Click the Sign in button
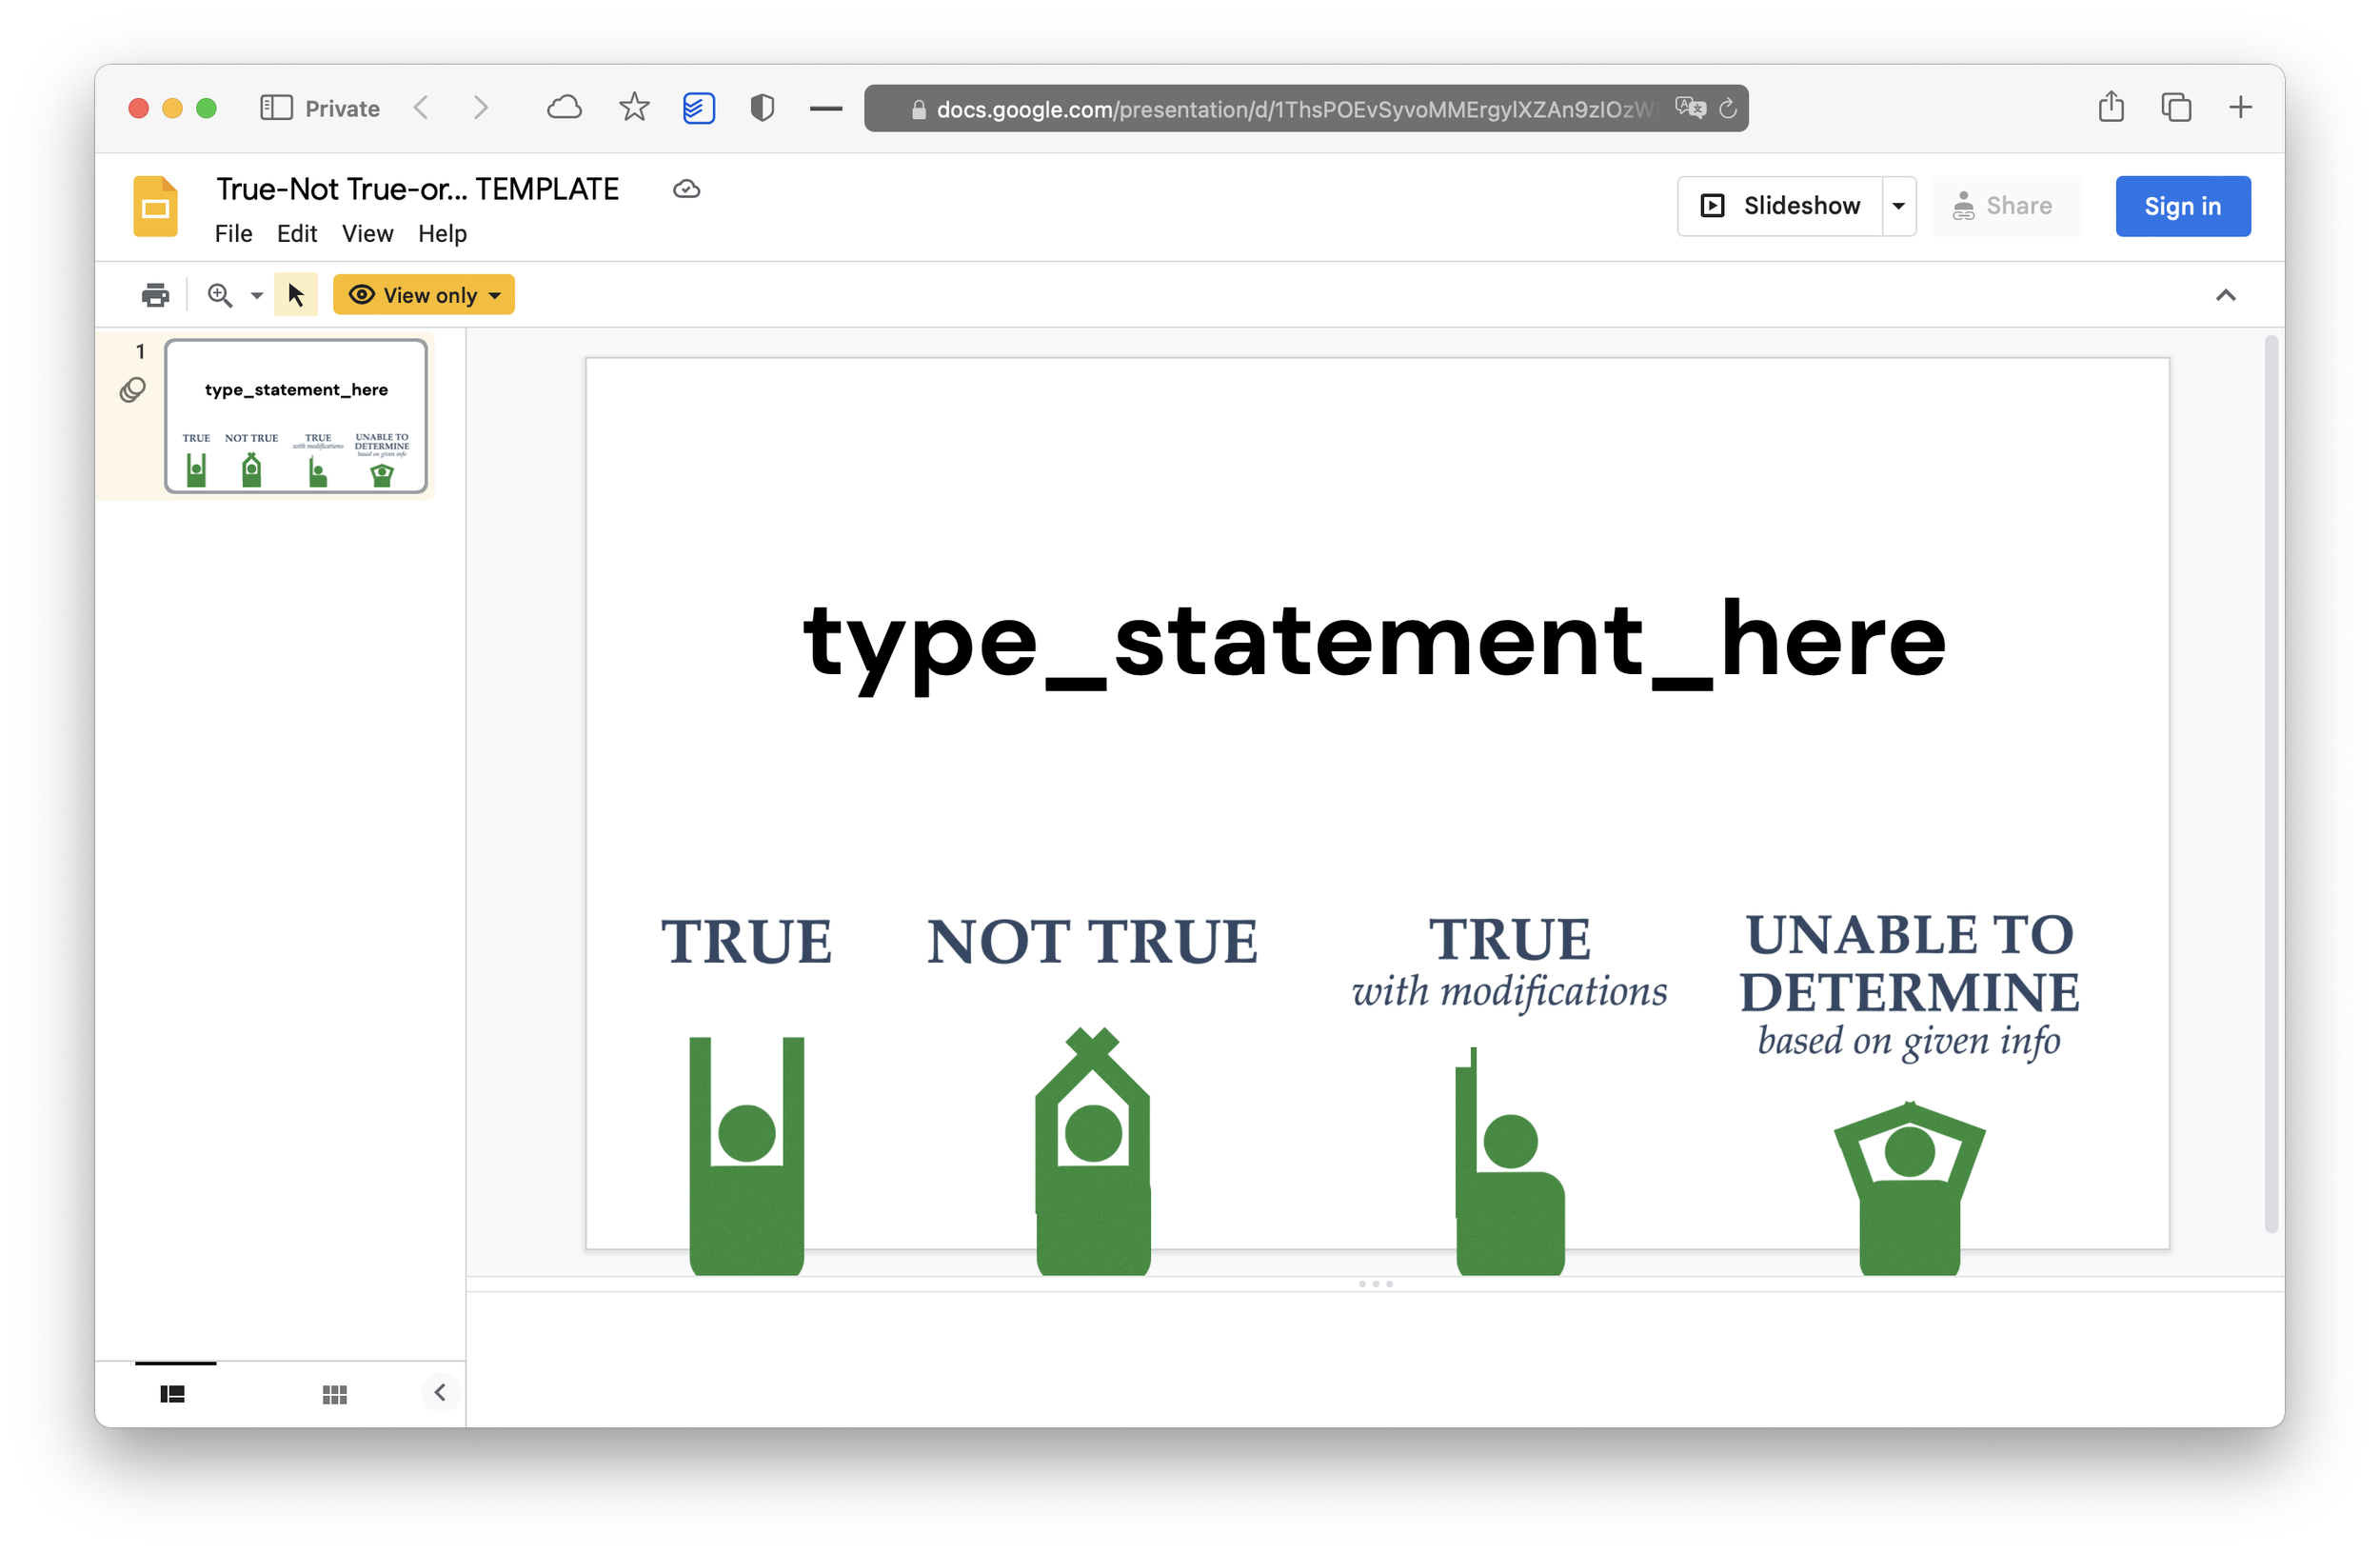 (2182, 206)
